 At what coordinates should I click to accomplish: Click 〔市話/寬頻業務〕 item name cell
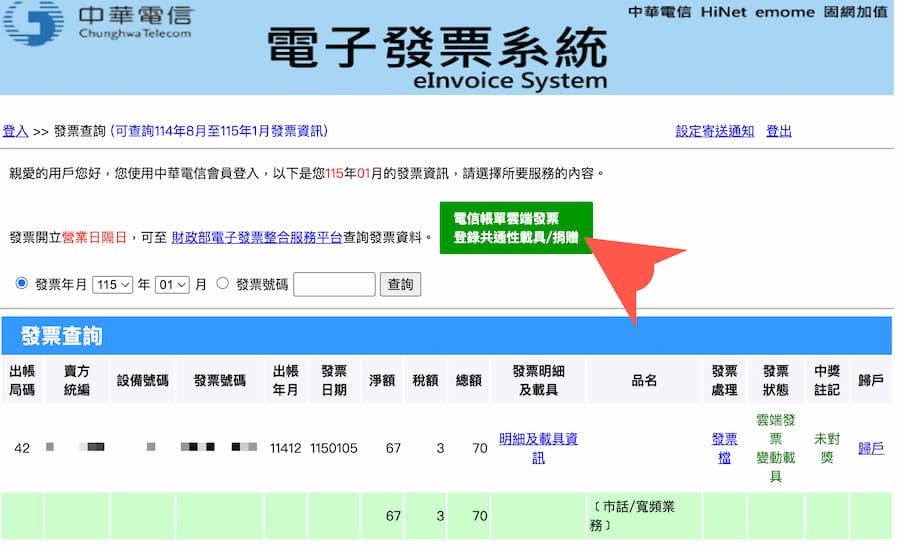coord(644,515)
